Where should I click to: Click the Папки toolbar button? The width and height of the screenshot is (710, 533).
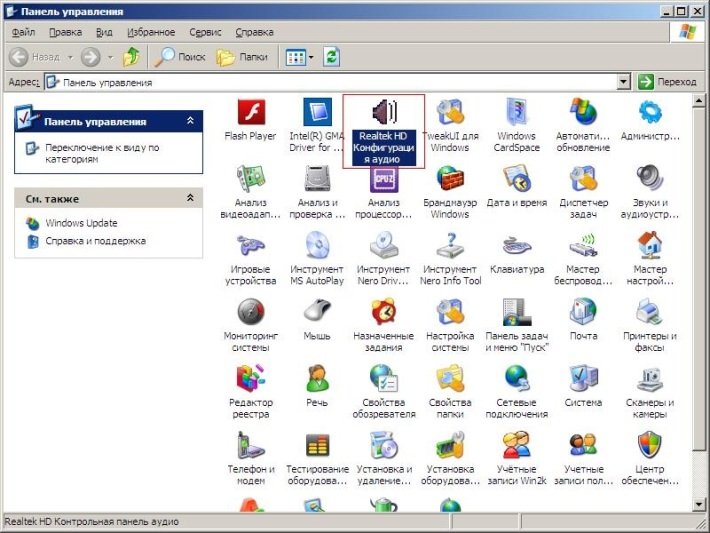[x=243, y=57]
